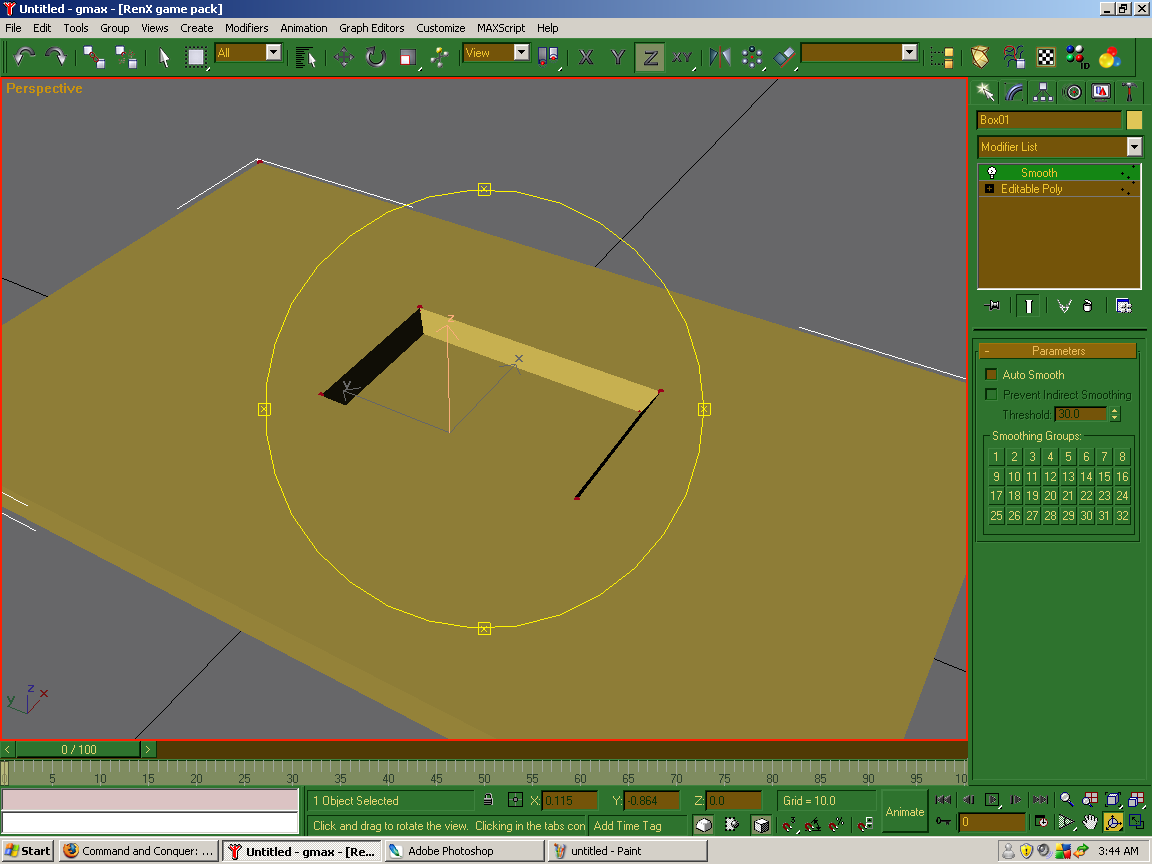
Task: Toggle Prevent Indirect Smoothing checkbox
Action: coord(992,394)
